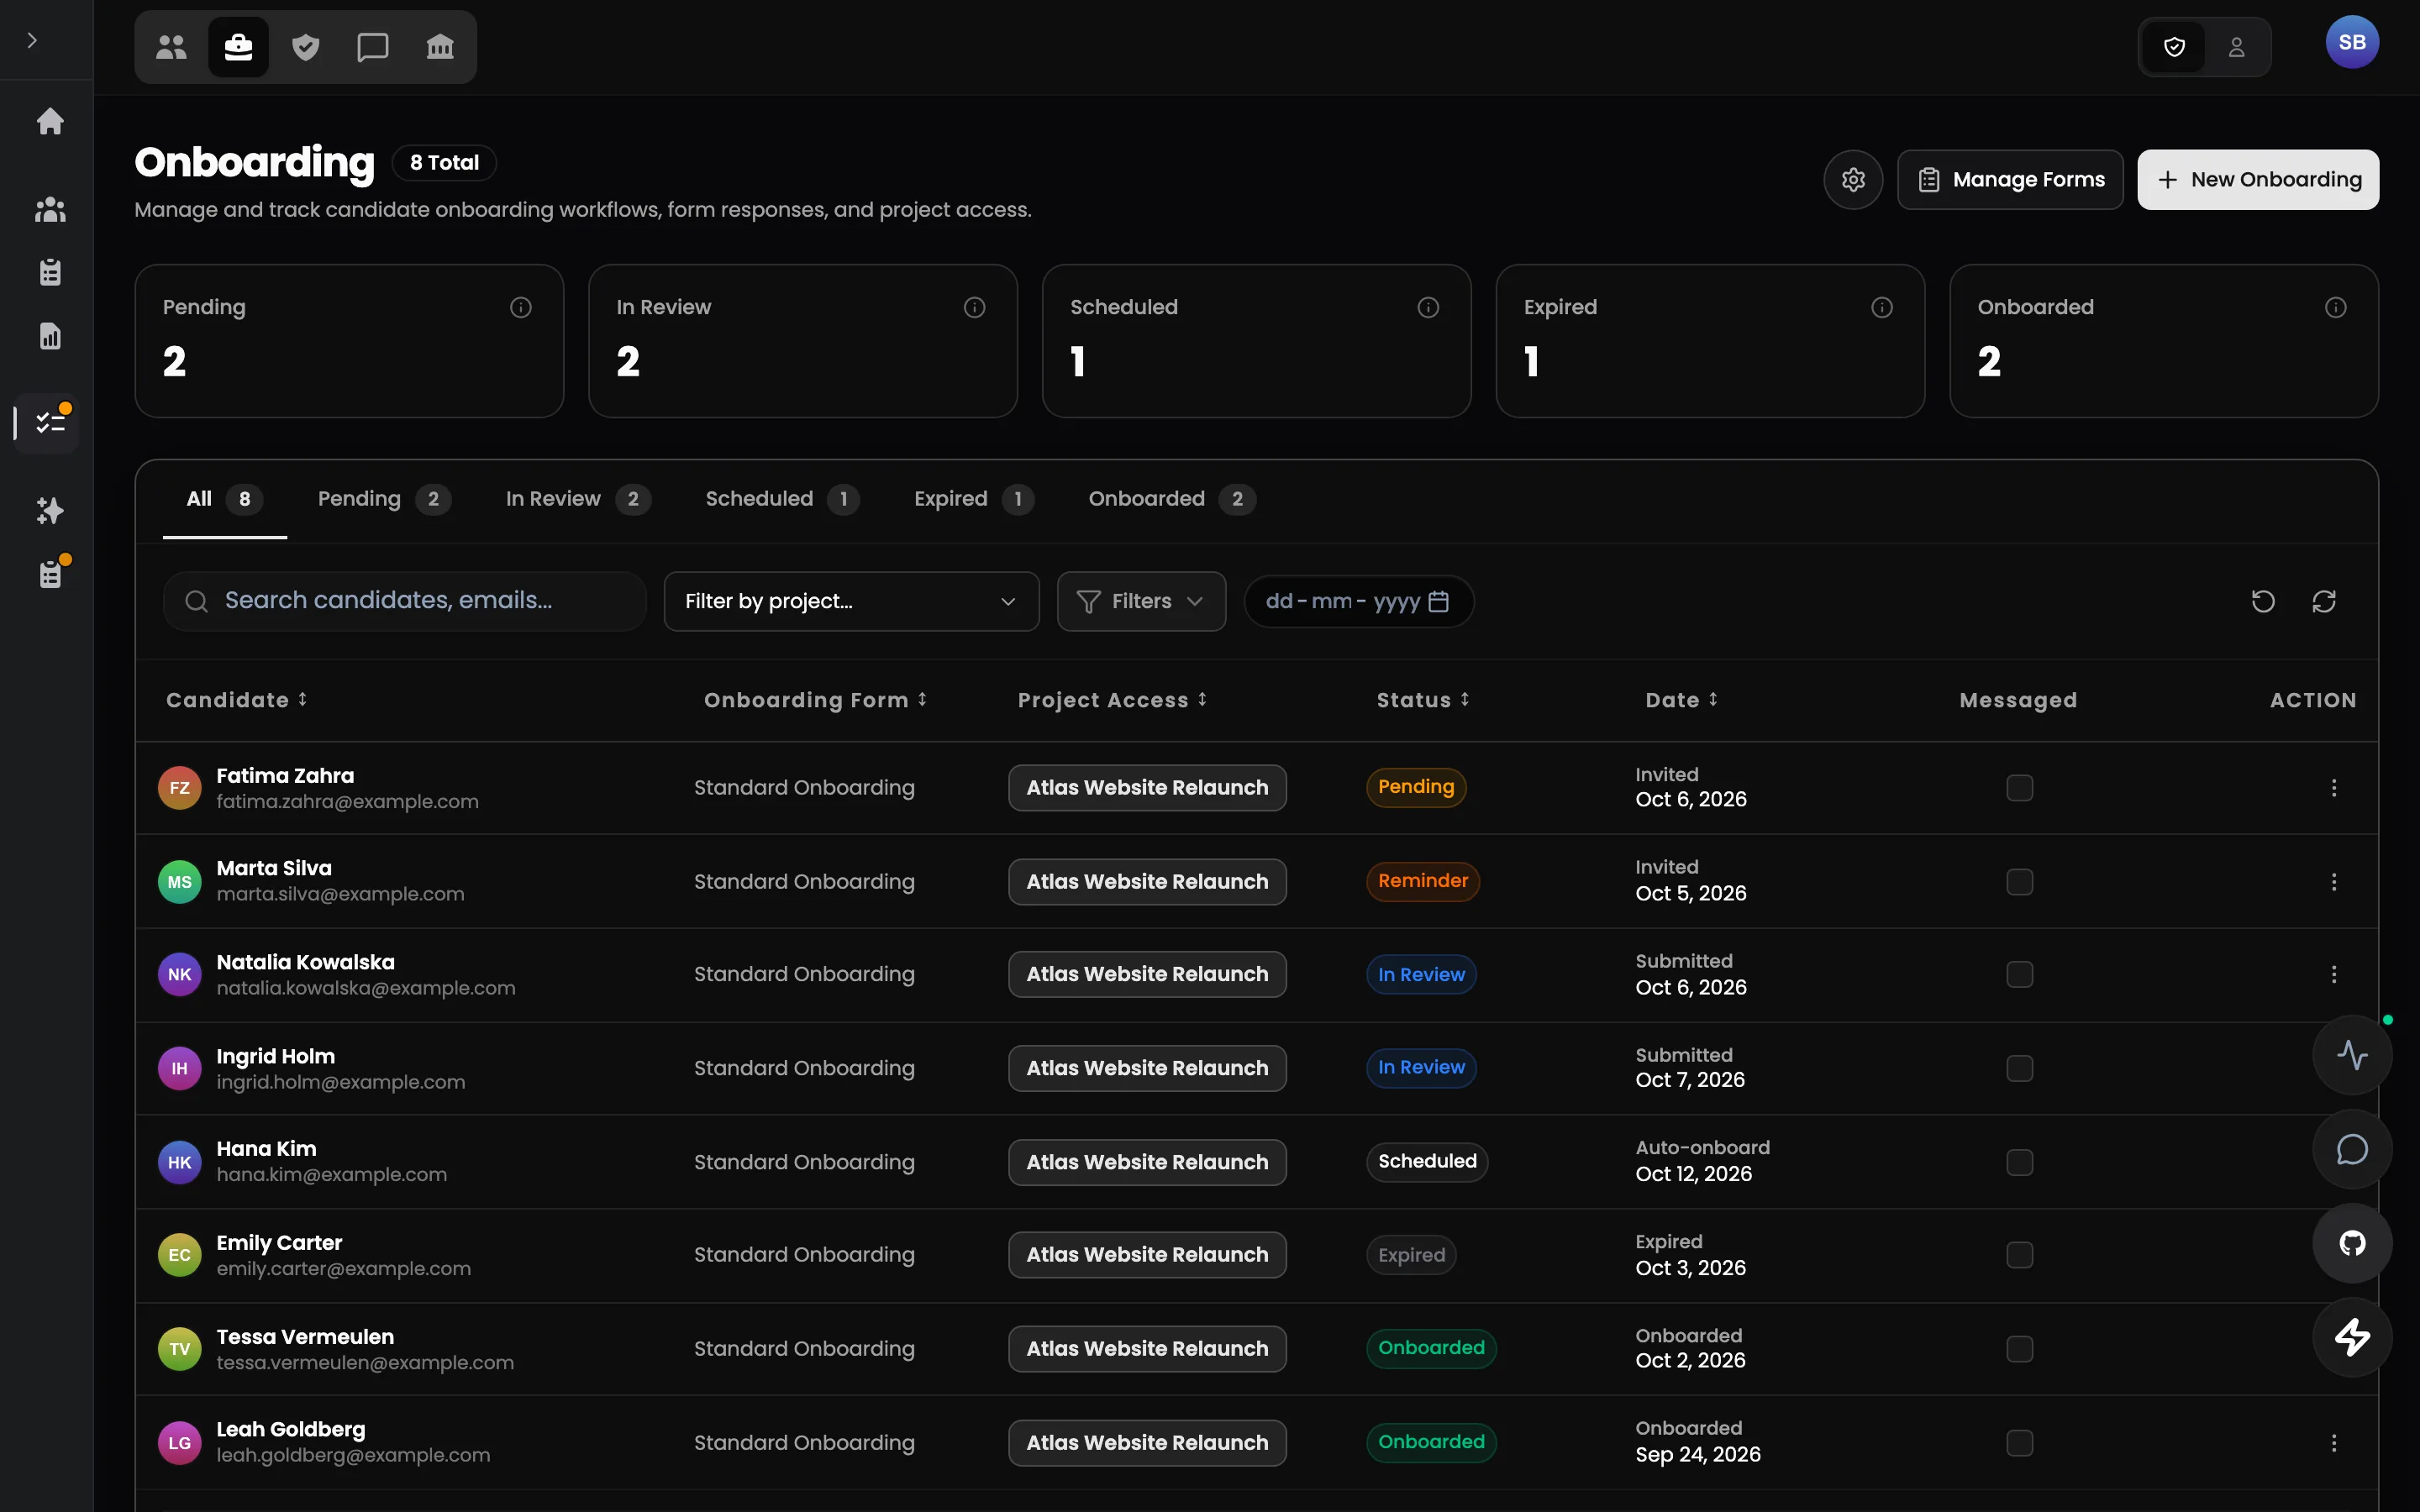2420x1512 pixels.
Task: Open the GitHub floating button
Action: [2352, 1243]
